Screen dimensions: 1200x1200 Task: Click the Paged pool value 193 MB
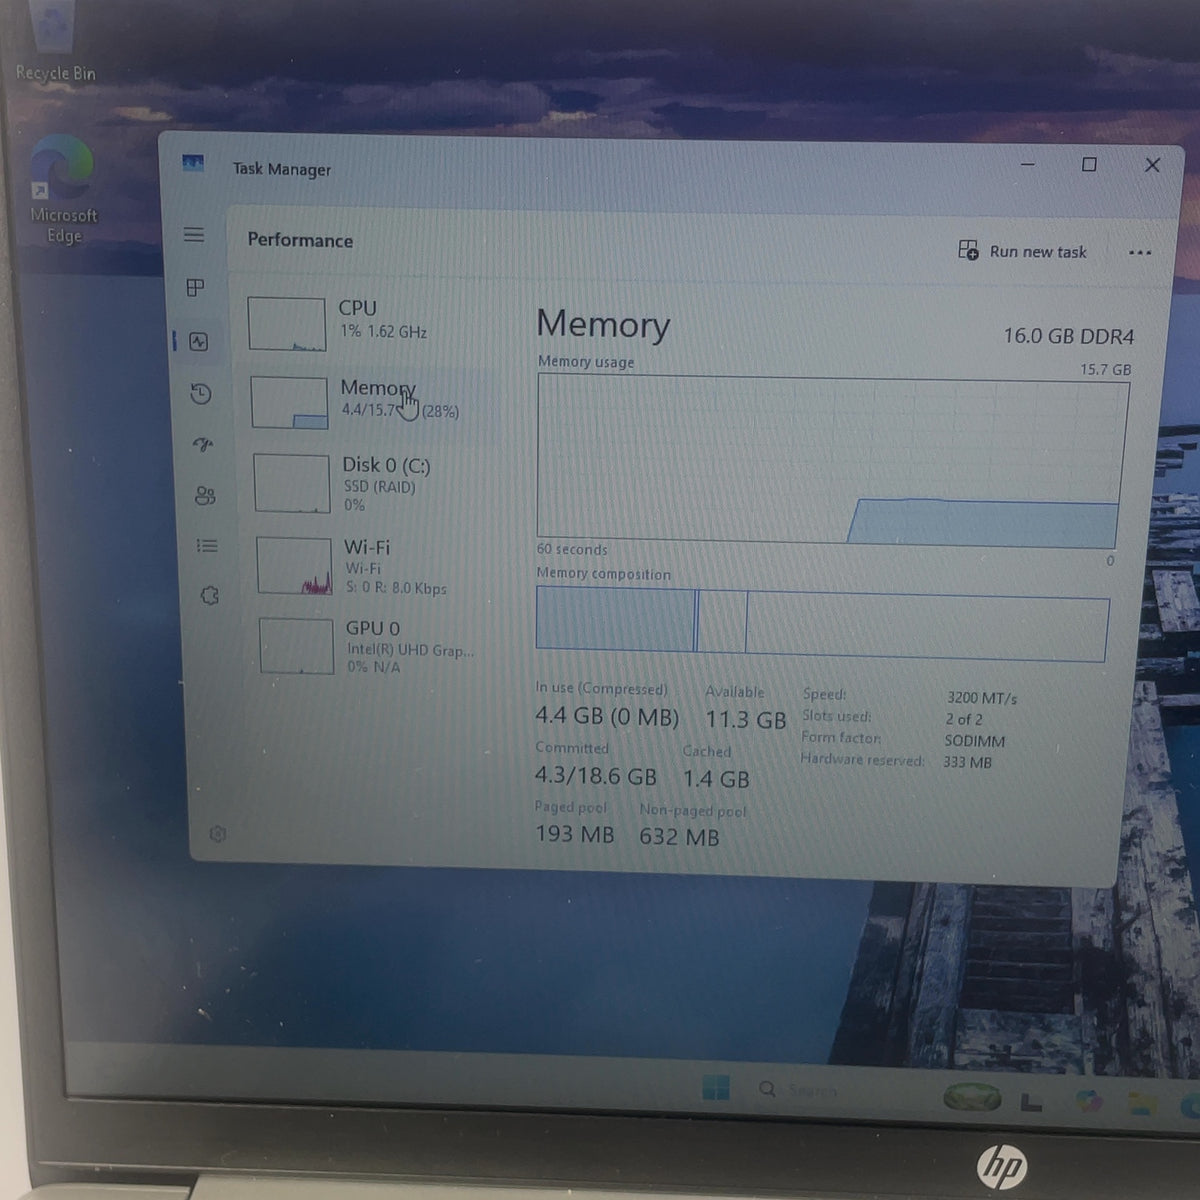[575, 834]
